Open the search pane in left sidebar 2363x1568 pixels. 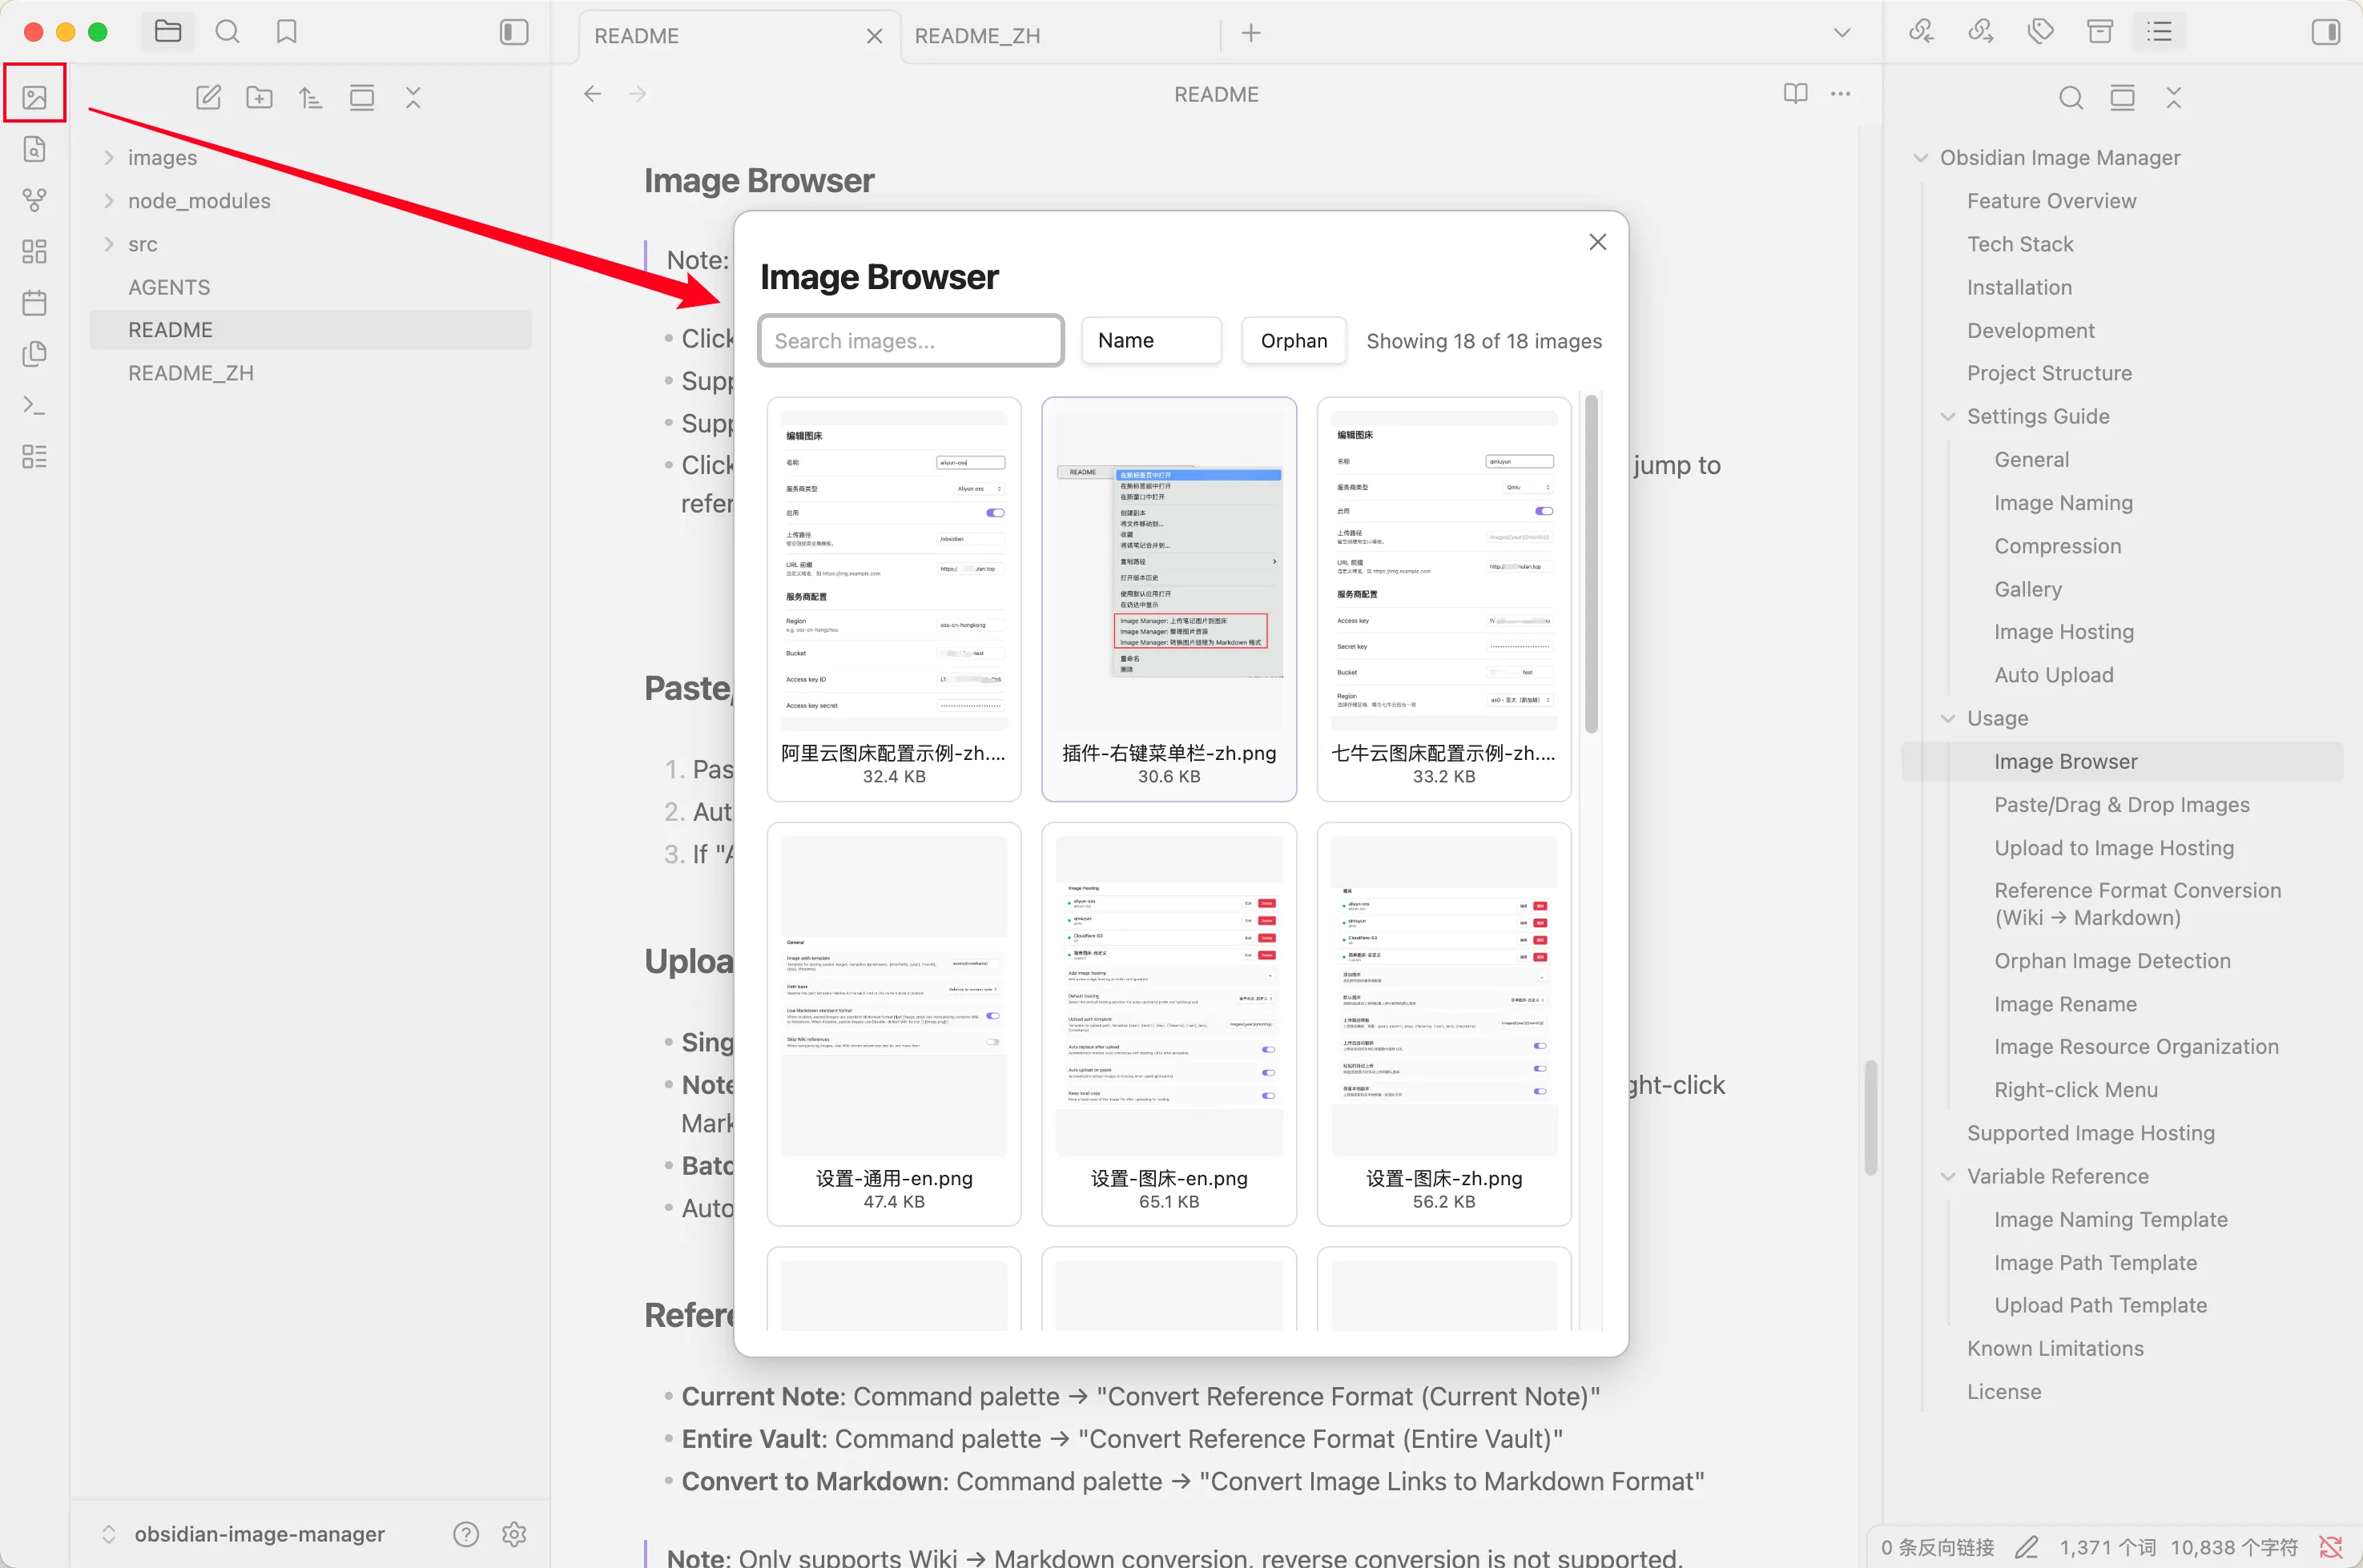(x=228, y=32)
